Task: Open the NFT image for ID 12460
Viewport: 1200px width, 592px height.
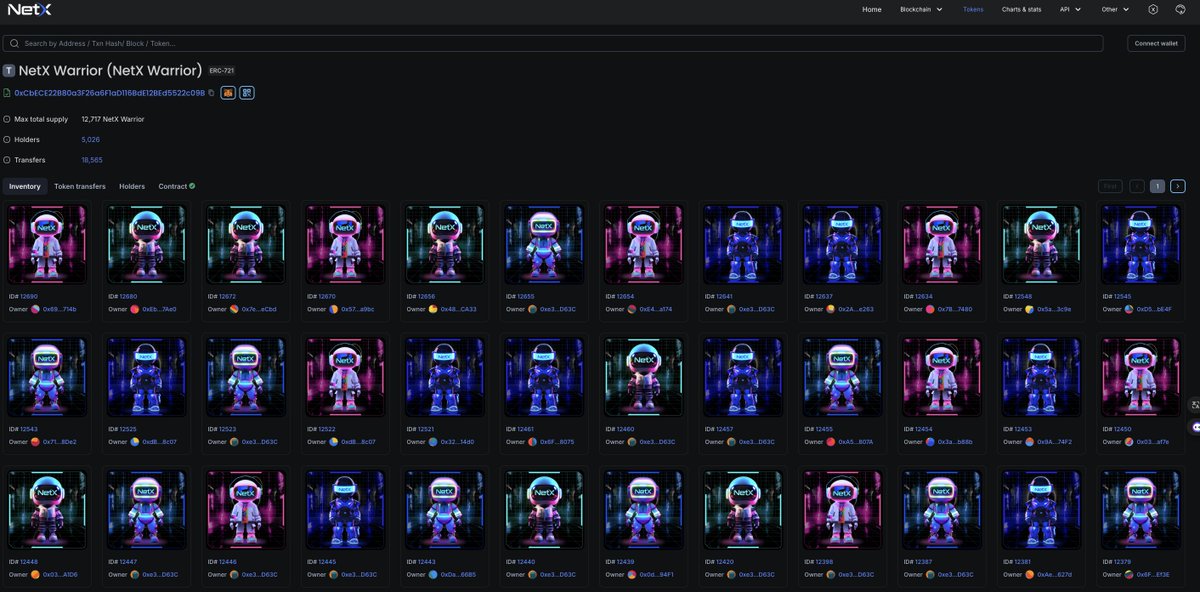Action: click(643, 377)
